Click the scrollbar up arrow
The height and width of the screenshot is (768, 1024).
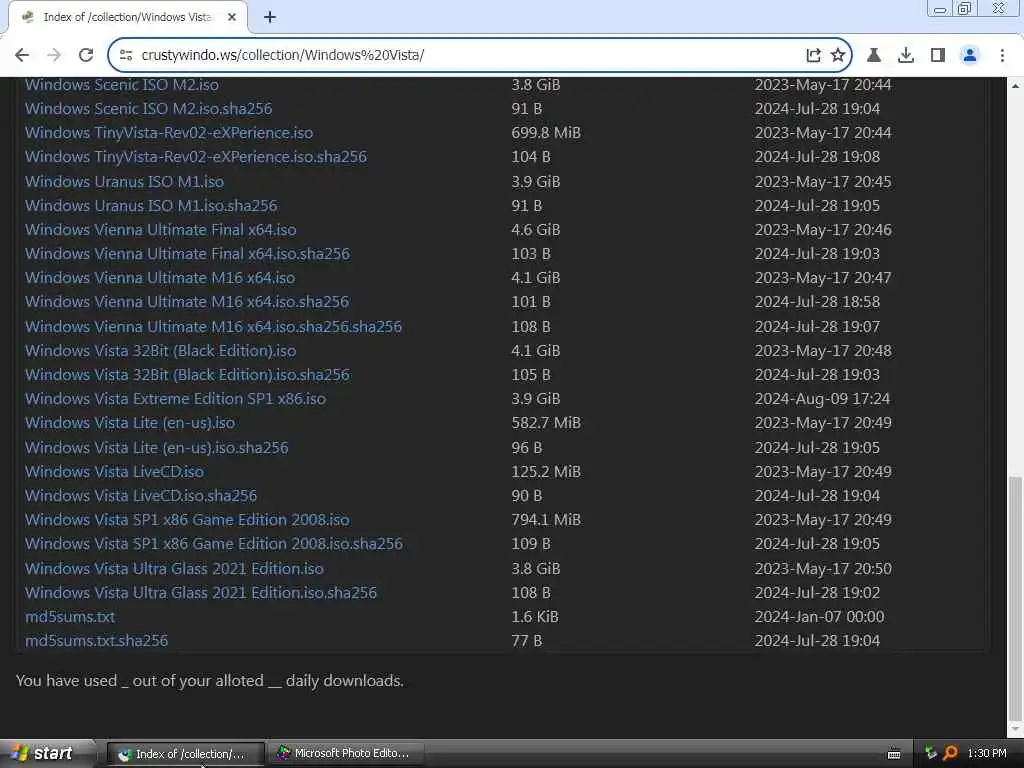[1015, 86]
